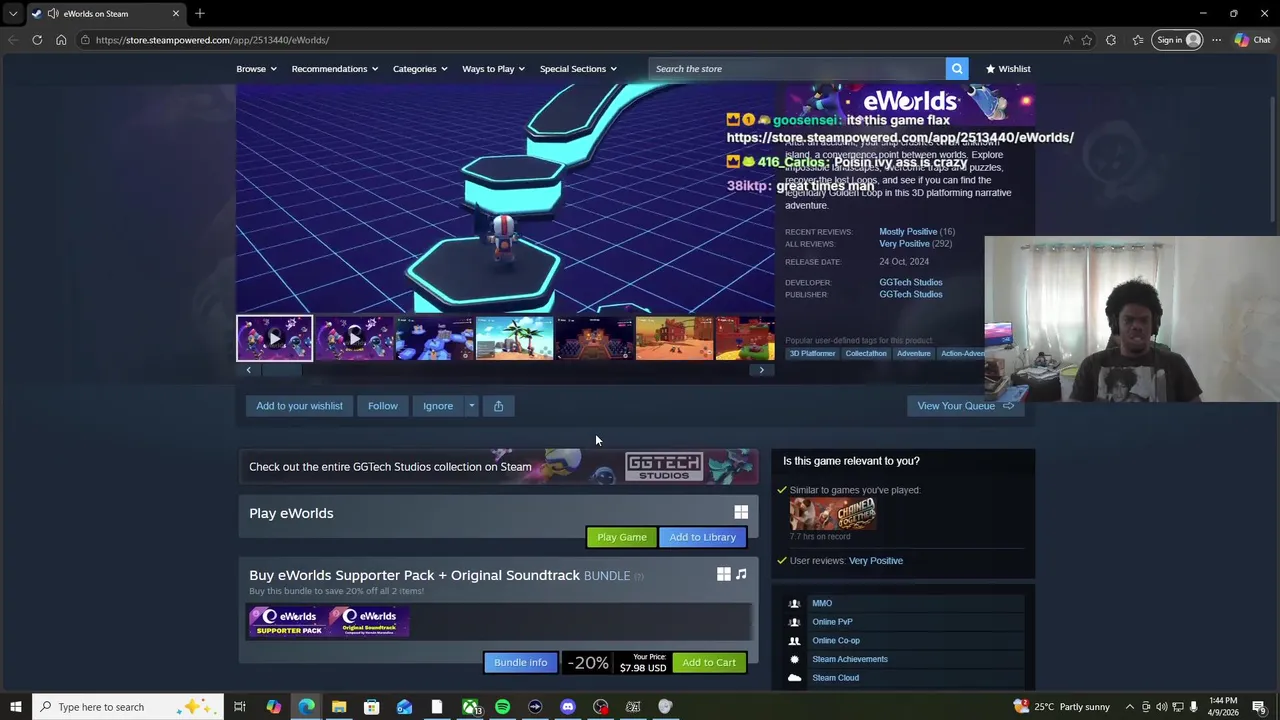Open the Wishlist star link

pos(1008,69)
